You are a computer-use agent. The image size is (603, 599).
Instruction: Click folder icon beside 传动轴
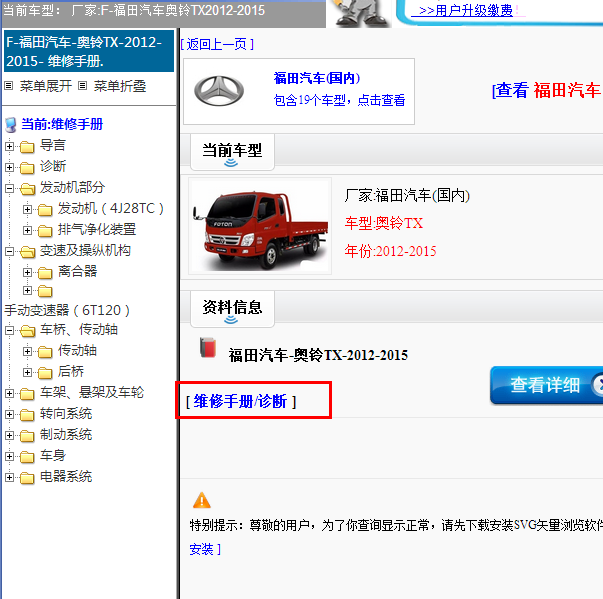pyautogui.click(x=45, y=351)
